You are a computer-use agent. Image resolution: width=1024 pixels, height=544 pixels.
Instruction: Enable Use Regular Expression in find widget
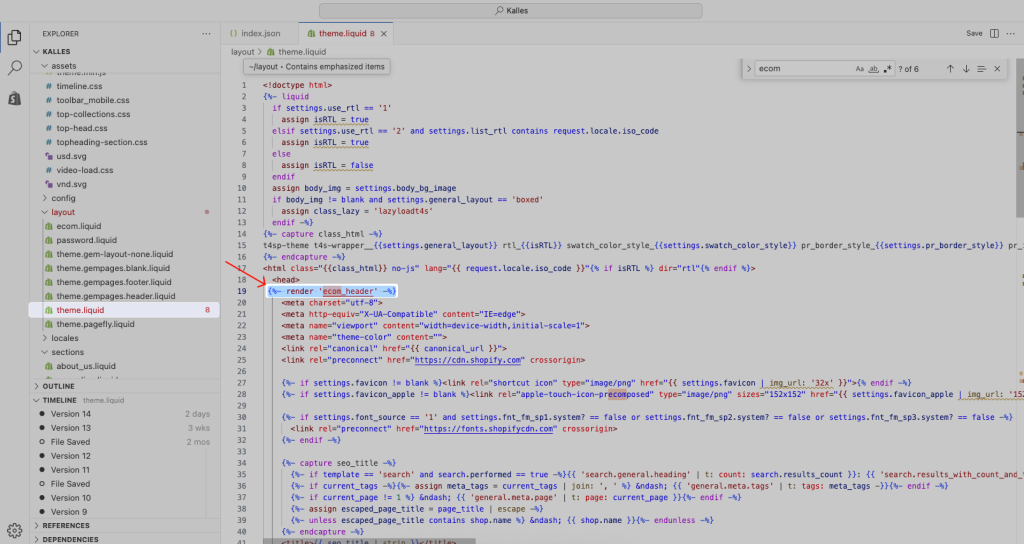pyautogui.click(x=887, y=69)
